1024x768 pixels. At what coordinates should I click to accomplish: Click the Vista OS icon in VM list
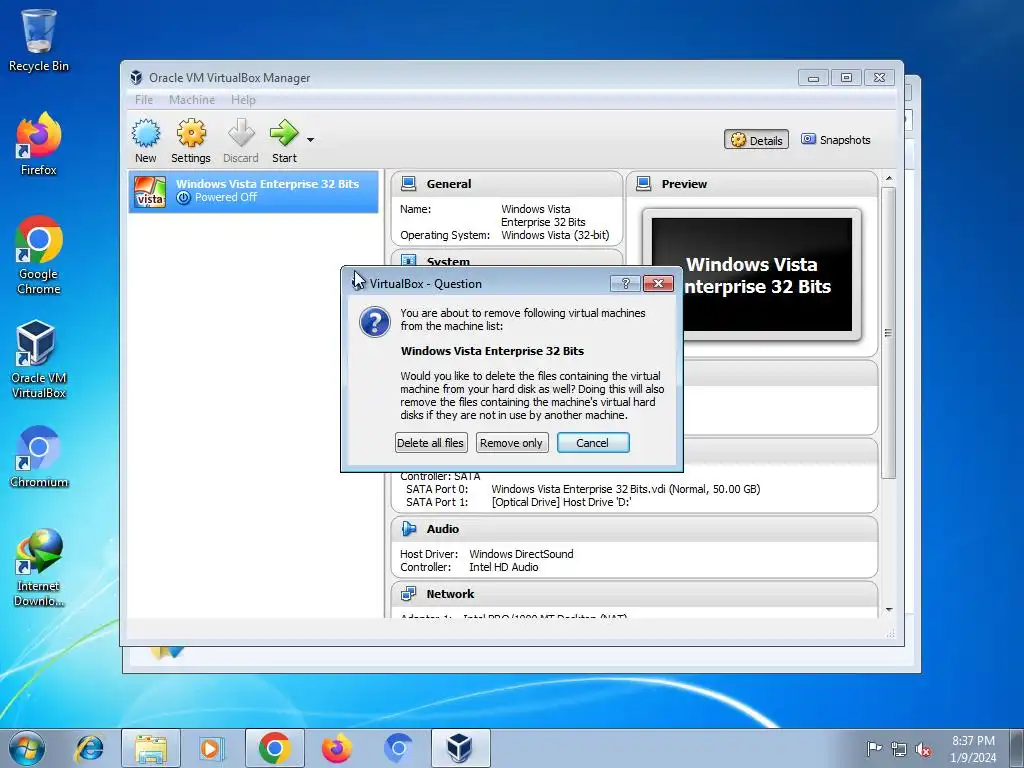(x=150, y=192)
